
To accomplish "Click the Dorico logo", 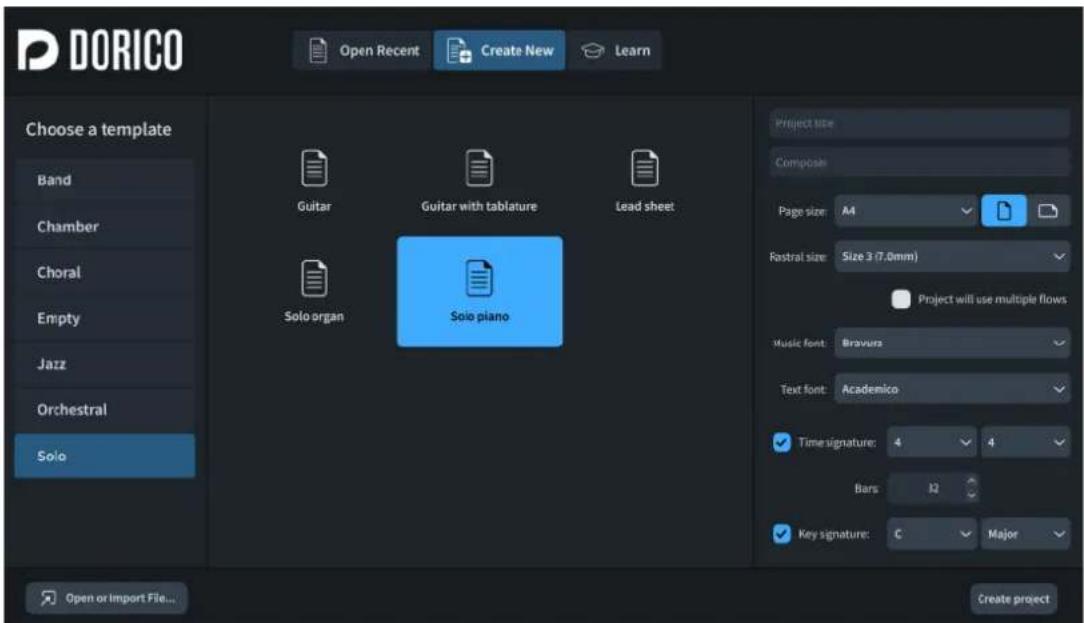I will (x=100, y=50).
